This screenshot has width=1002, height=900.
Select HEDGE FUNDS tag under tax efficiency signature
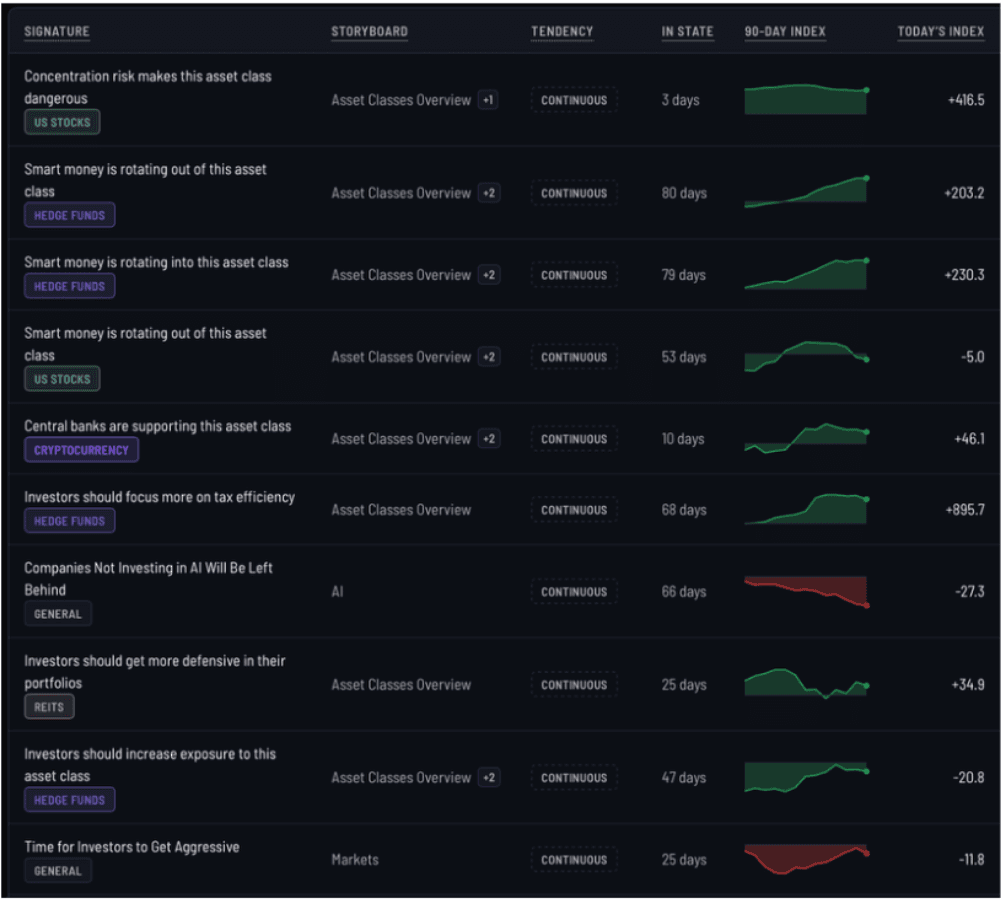pos(70,521)
